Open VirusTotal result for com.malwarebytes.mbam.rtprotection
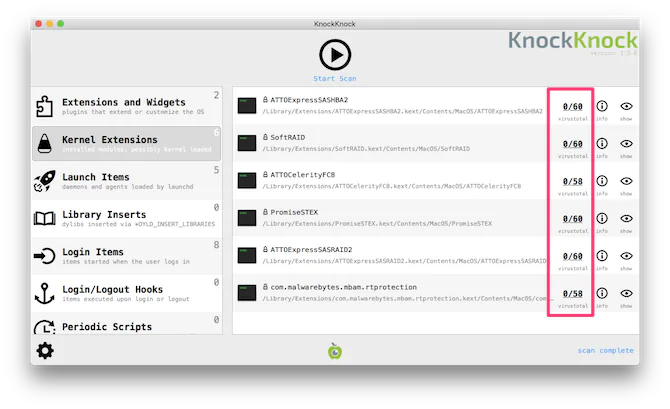The image size is (670, 409). click(x=573, y=294)
